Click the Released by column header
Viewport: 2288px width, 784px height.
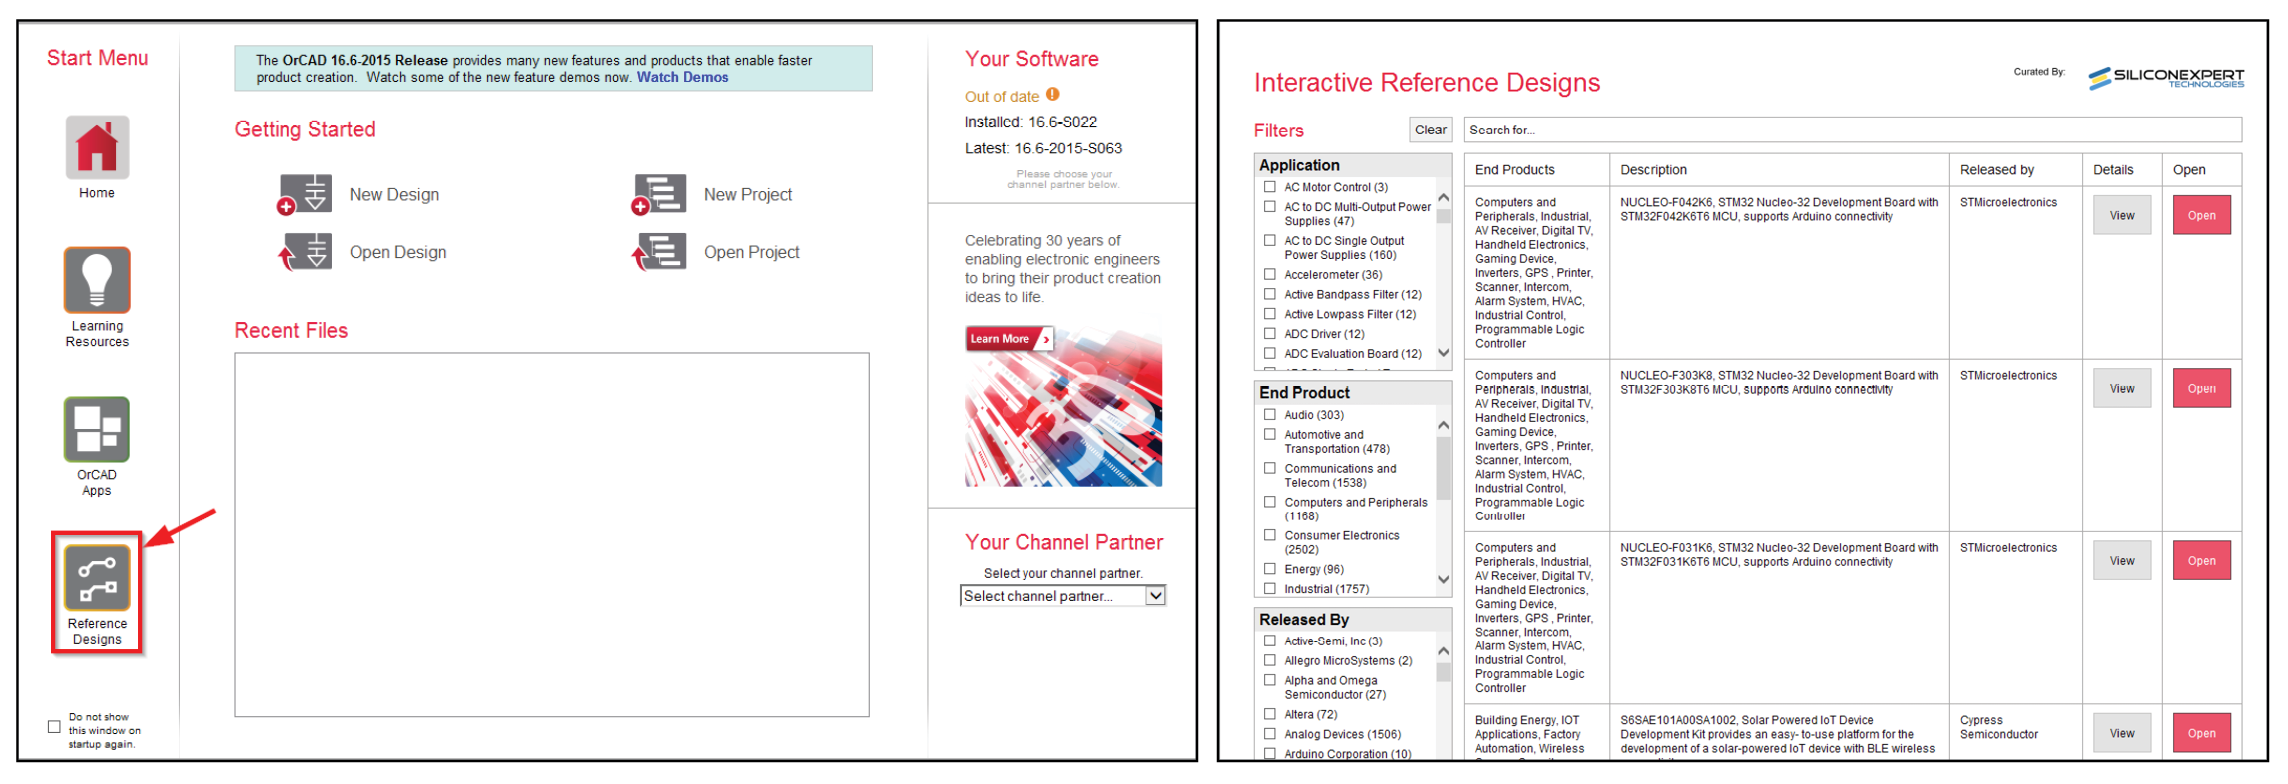coord(2016,170)
